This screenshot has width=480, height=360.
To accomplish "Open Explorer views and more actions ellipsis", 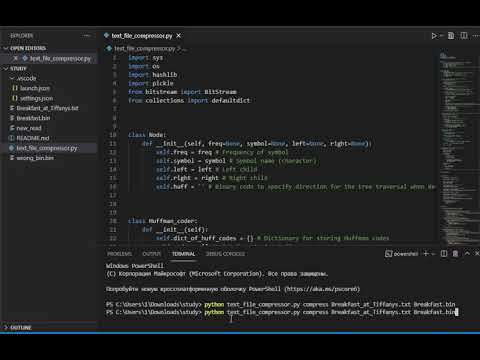I will click(x=87, y=36).
